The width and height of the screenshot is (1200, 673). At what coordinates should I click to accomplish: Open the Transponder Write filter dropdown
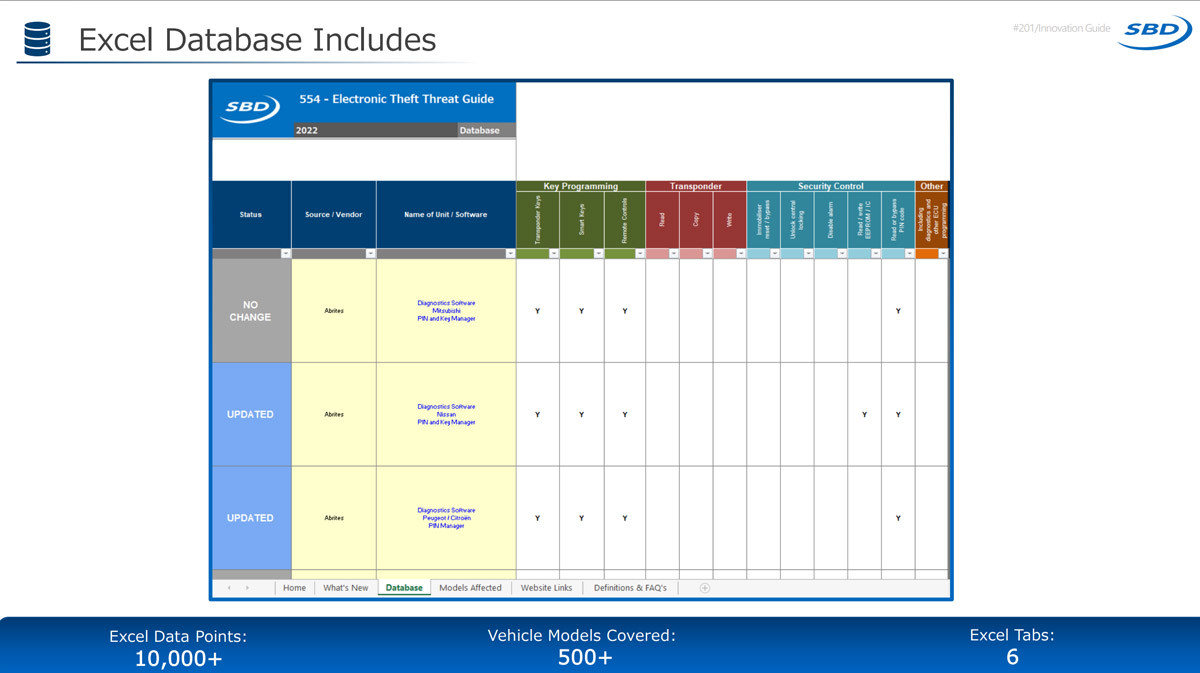[741, 254]
